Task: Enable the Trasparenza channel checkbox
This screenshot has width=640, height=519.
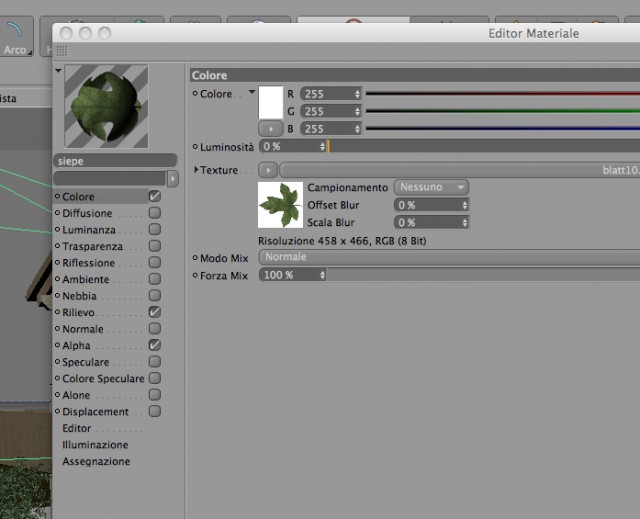Action: pos(155,246)
